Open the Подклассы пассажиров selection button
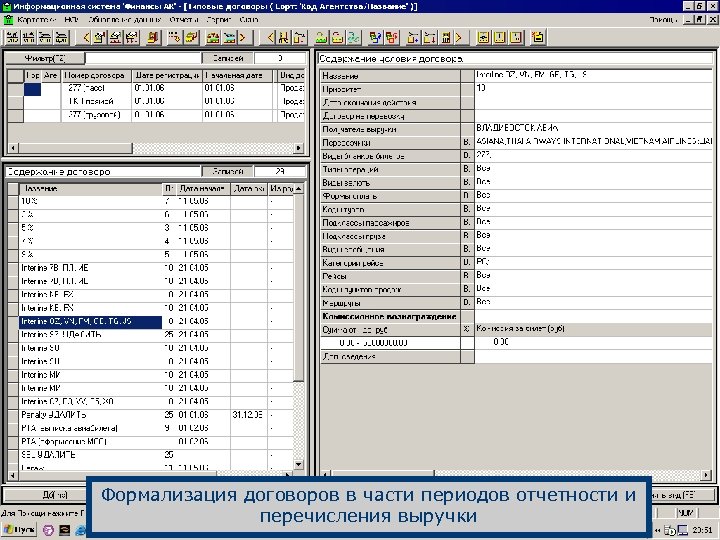 pyautogui.click(x=467, y=222)
